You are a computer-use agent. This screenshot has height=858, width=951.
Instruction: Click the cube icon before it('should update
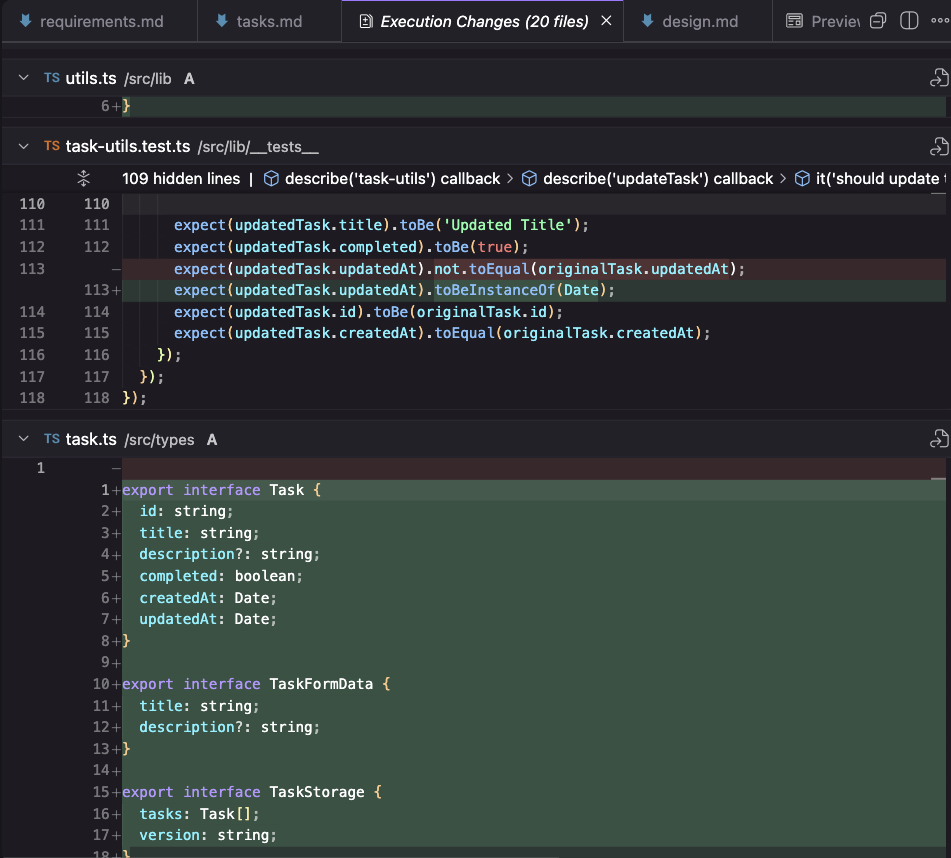[x=802, y=178]
